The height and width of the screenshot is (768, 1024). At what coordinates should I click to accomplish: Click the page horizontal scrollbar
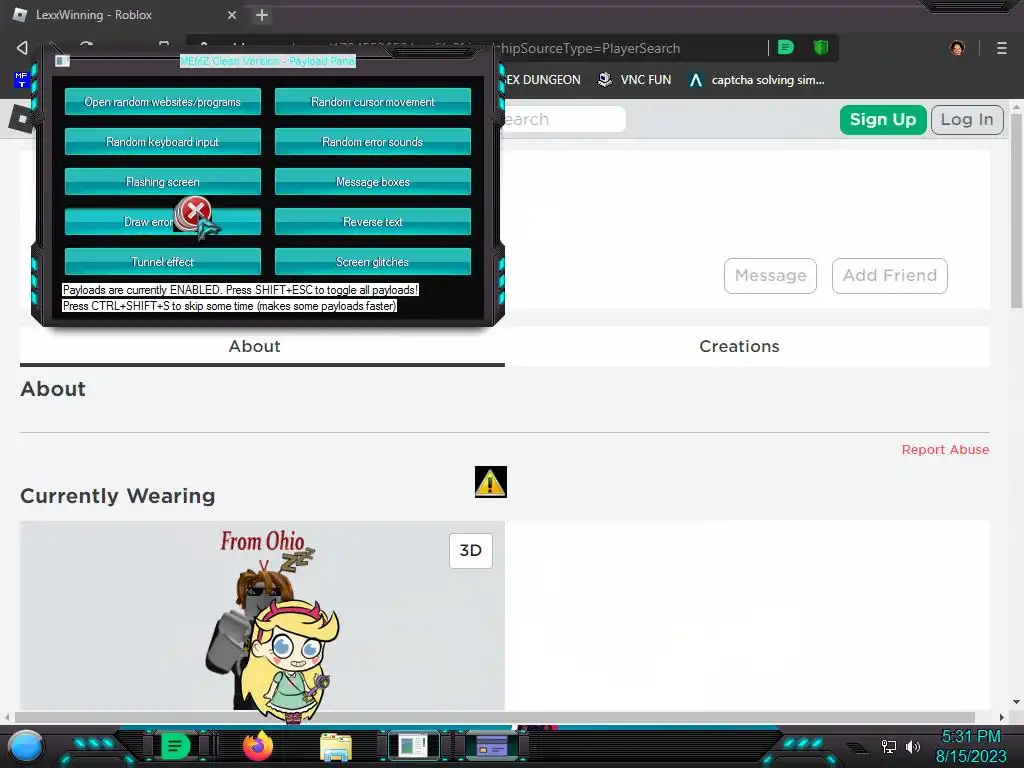[x=494, y=717]
